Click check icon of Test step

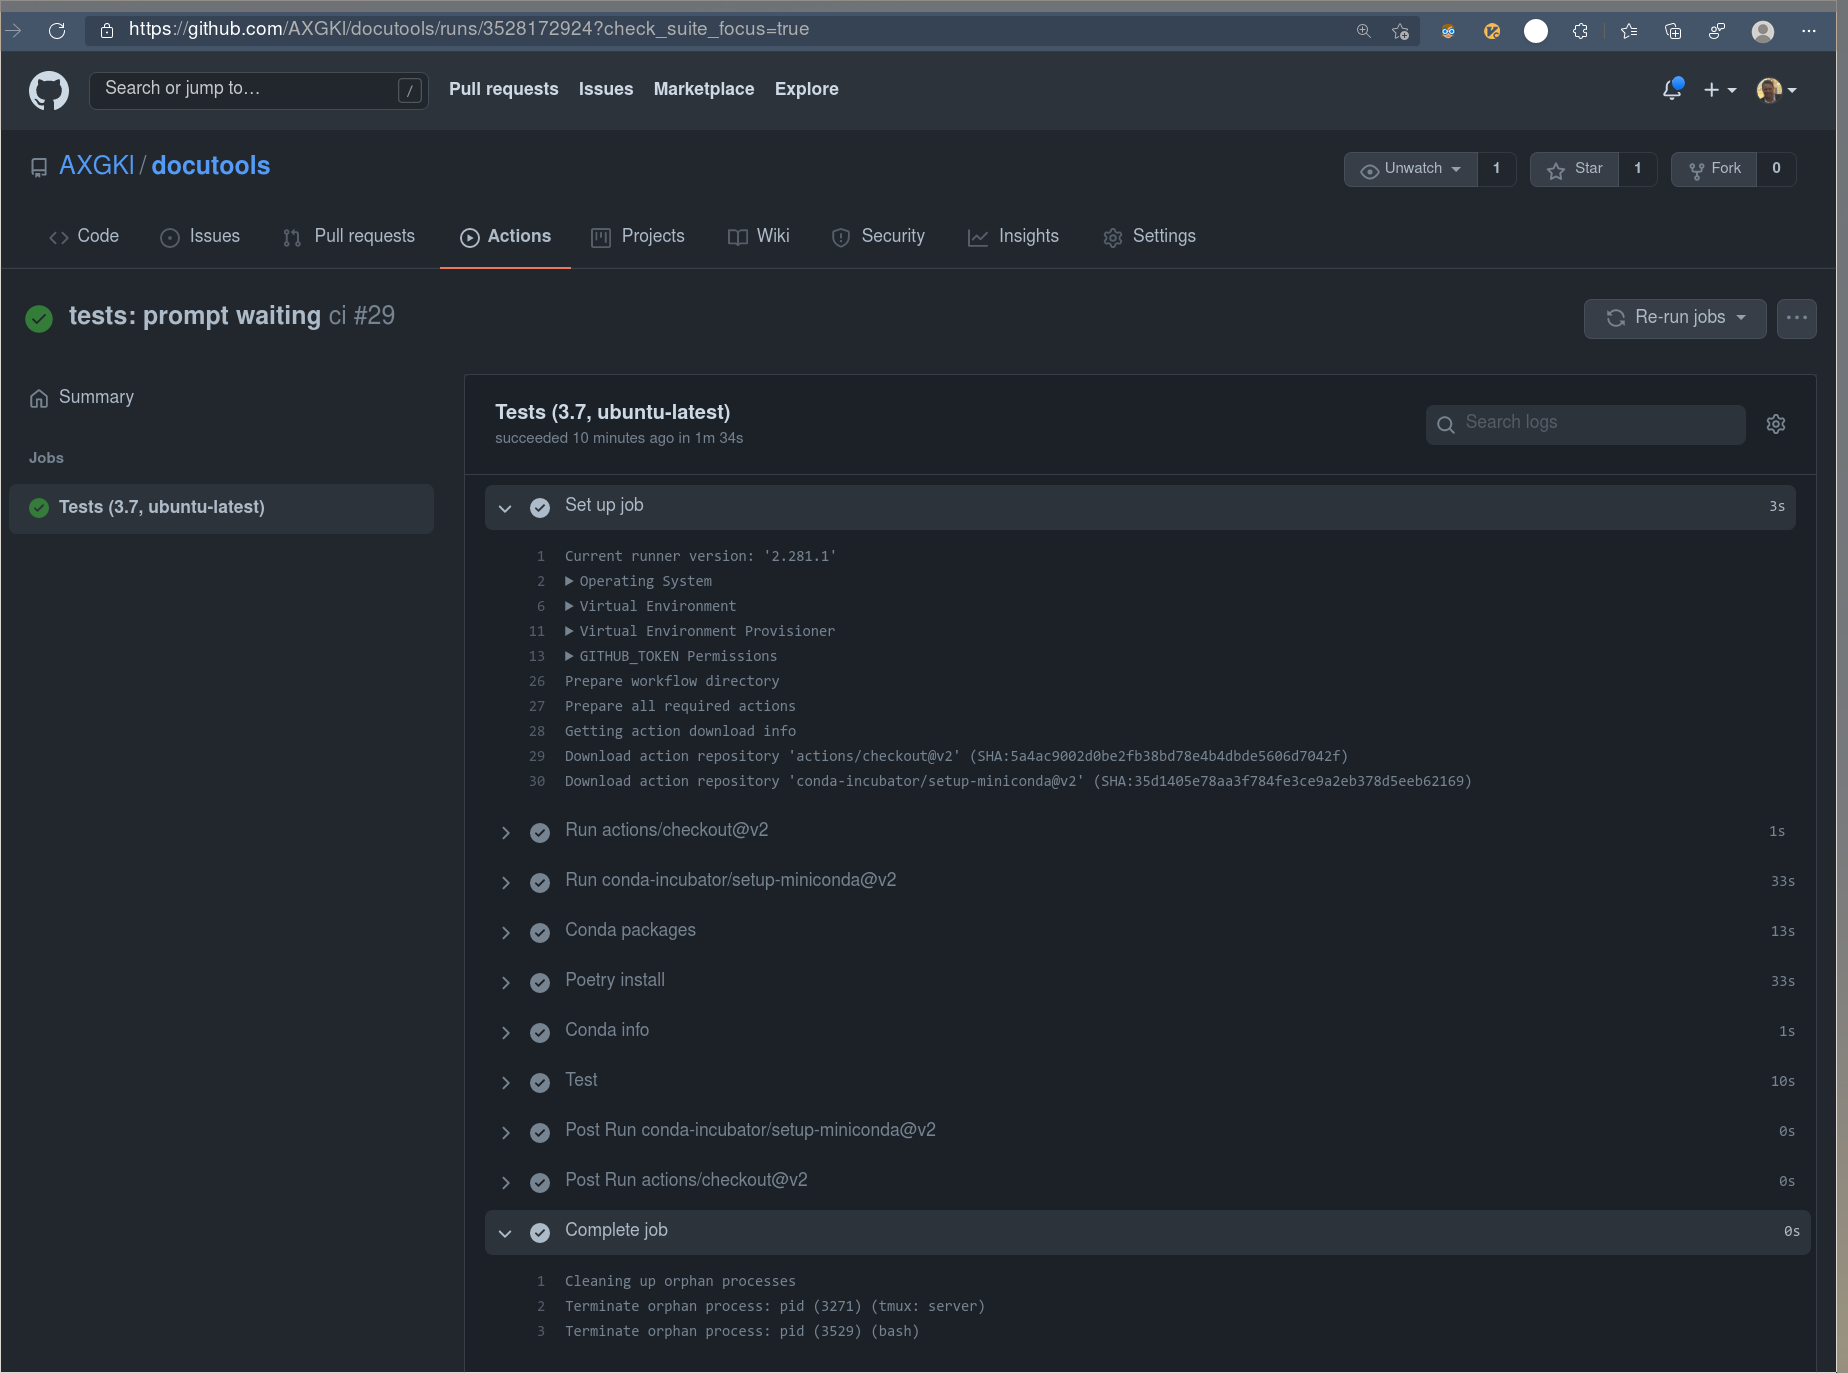click(540, 1082)
